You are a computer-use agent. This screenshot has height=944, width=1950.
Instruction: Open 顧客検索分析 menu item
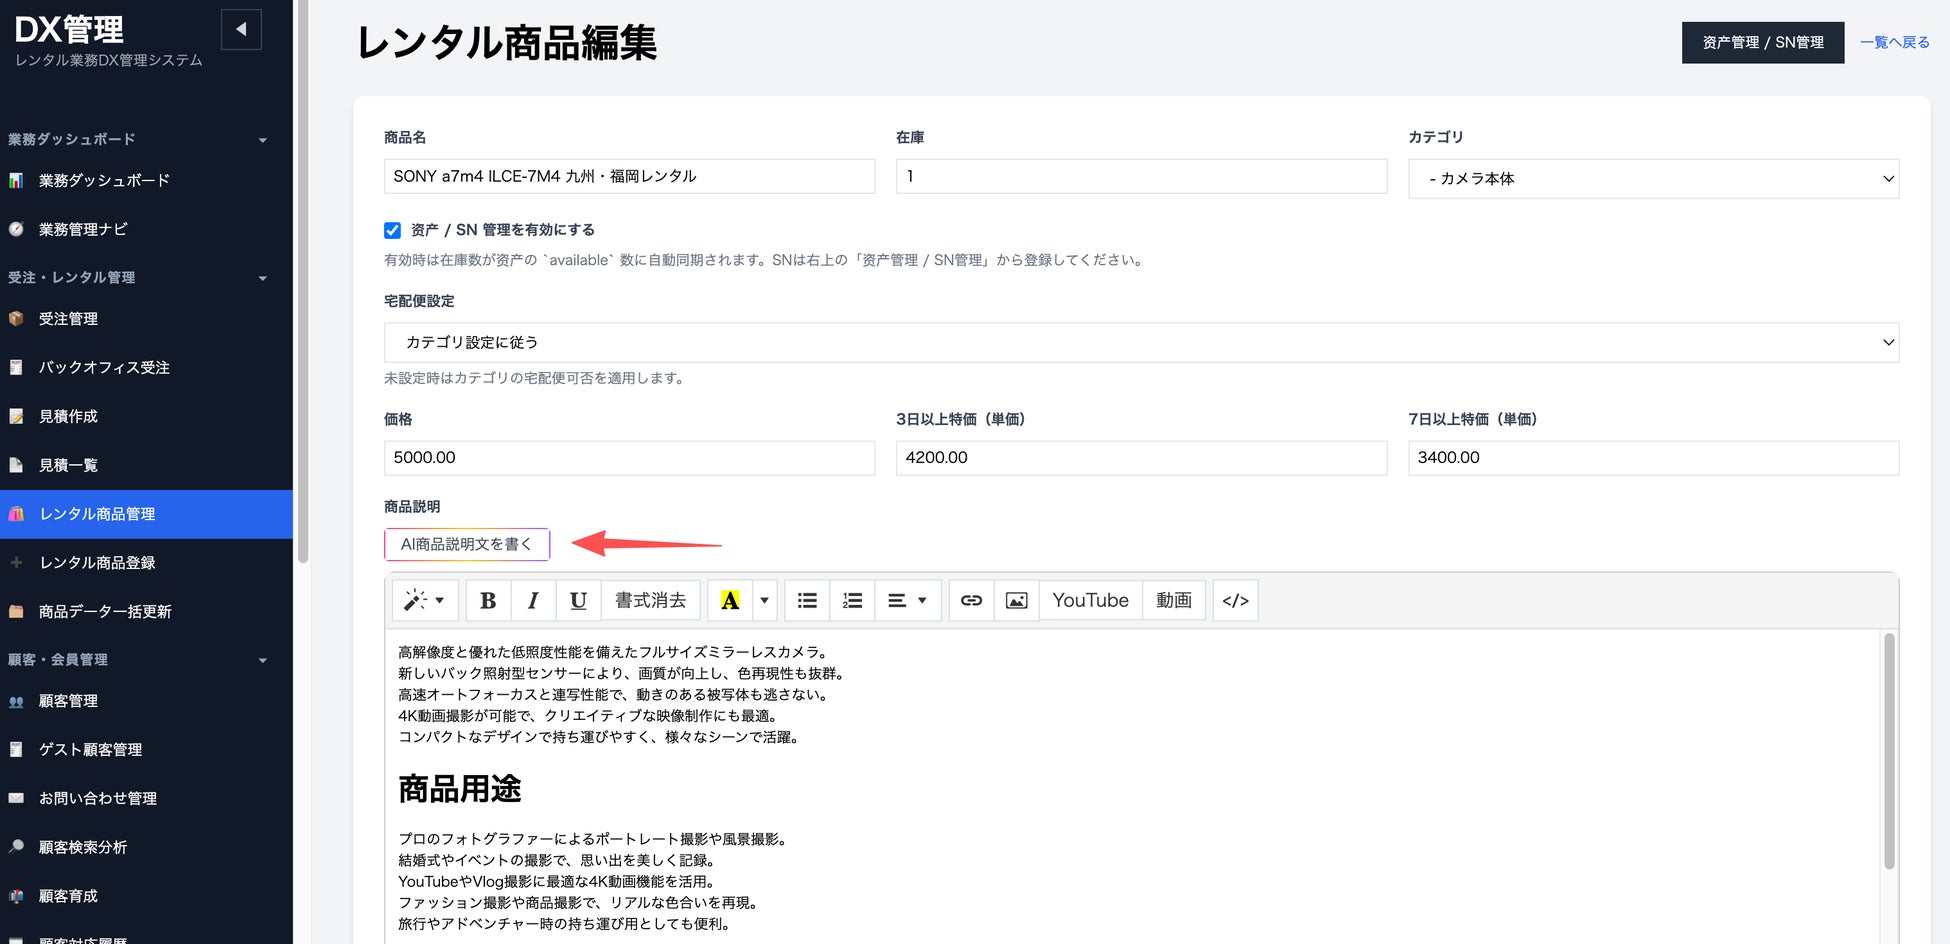point(83,847)
